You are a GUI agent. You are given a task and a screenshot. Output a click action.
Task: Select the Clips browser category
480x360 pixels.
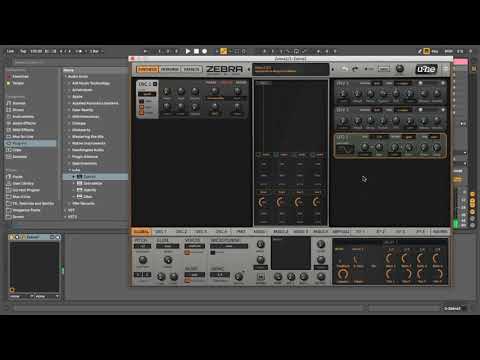coord(17,150)
